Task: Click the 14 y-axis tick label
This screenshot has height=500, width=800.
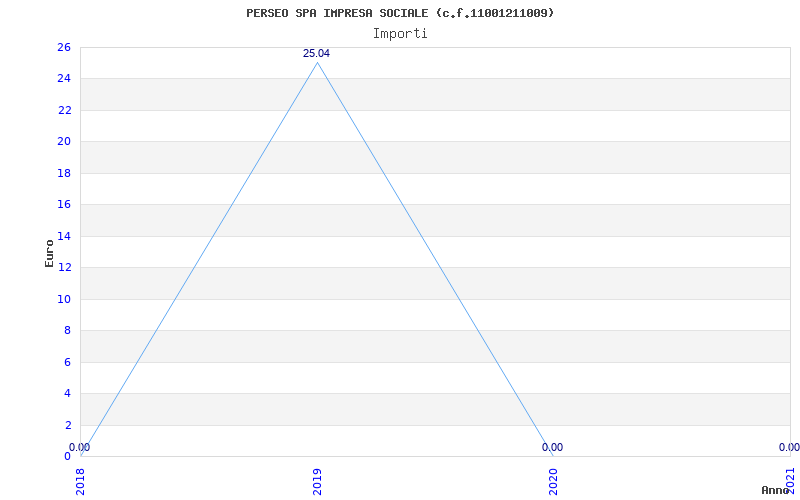Action: [x=64, y=236]
